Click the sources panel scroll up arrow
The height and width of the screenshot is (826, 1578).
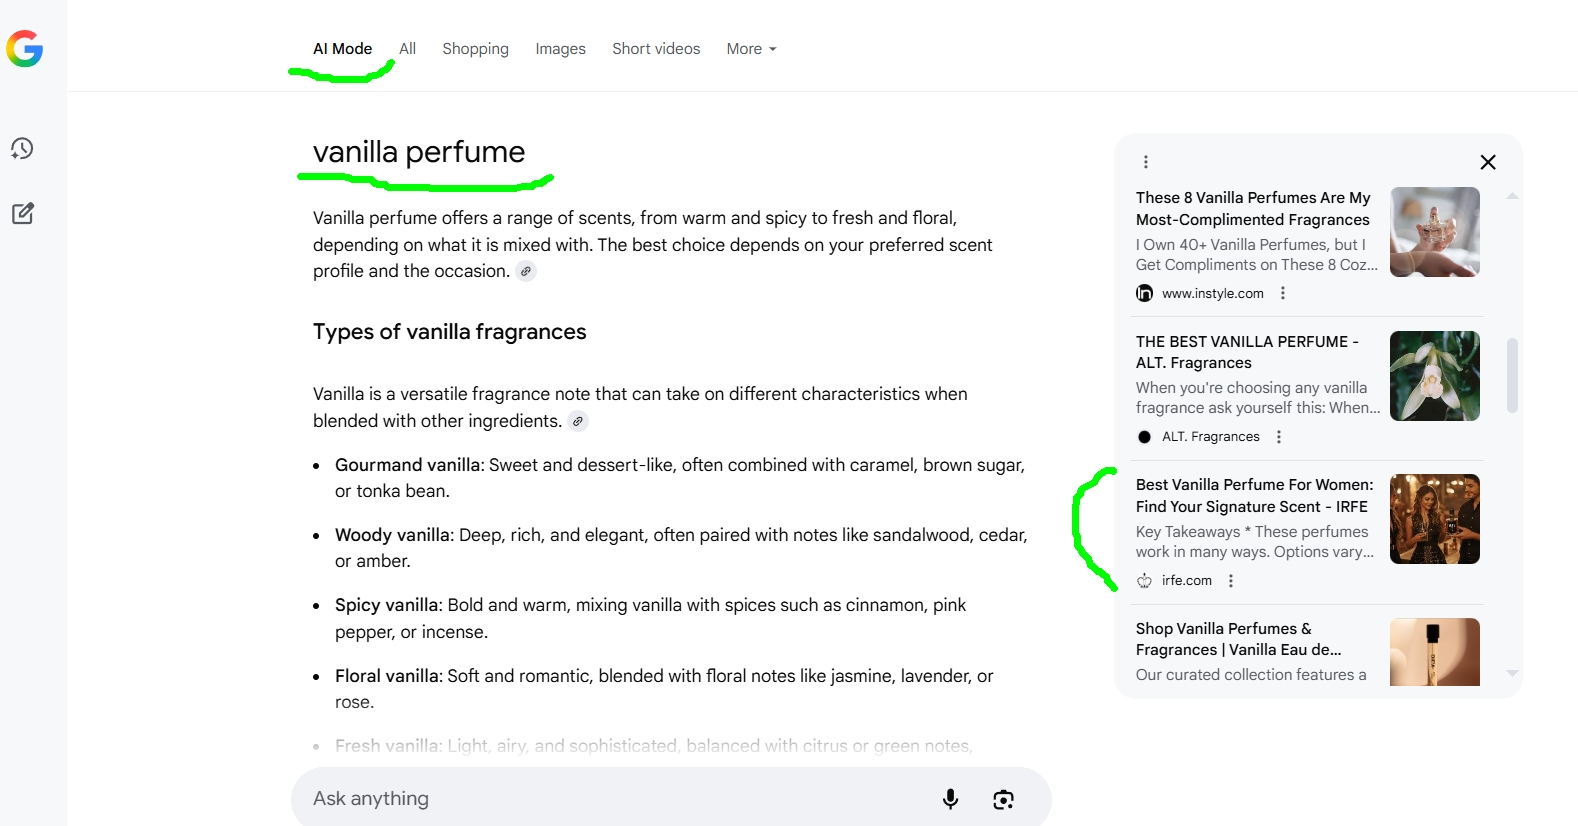point(1512,196)
